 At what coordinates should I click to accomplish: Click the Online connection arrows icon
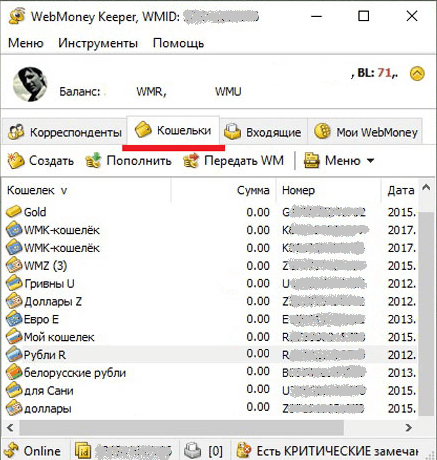pyautogui.click(x=12, y=450)
